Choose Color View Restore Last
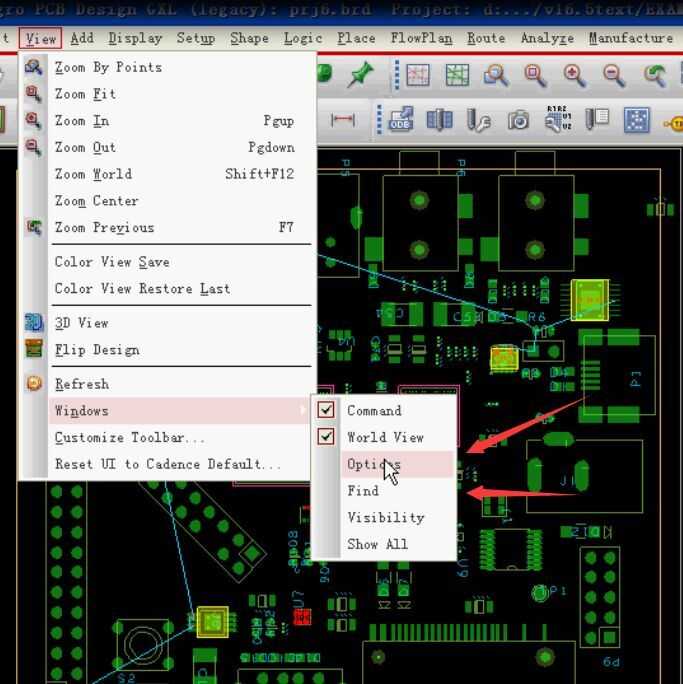The height and width of the screenshot is (684, 683). tap(179, 288)
